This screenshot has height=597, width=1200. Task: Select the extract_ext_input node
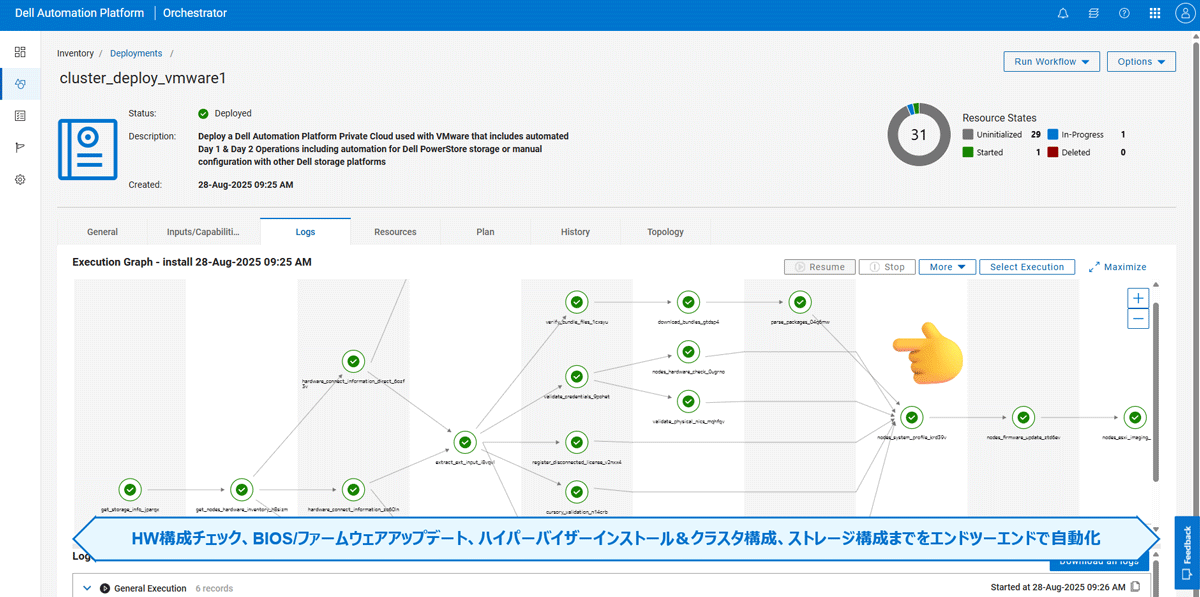[465, 442]
